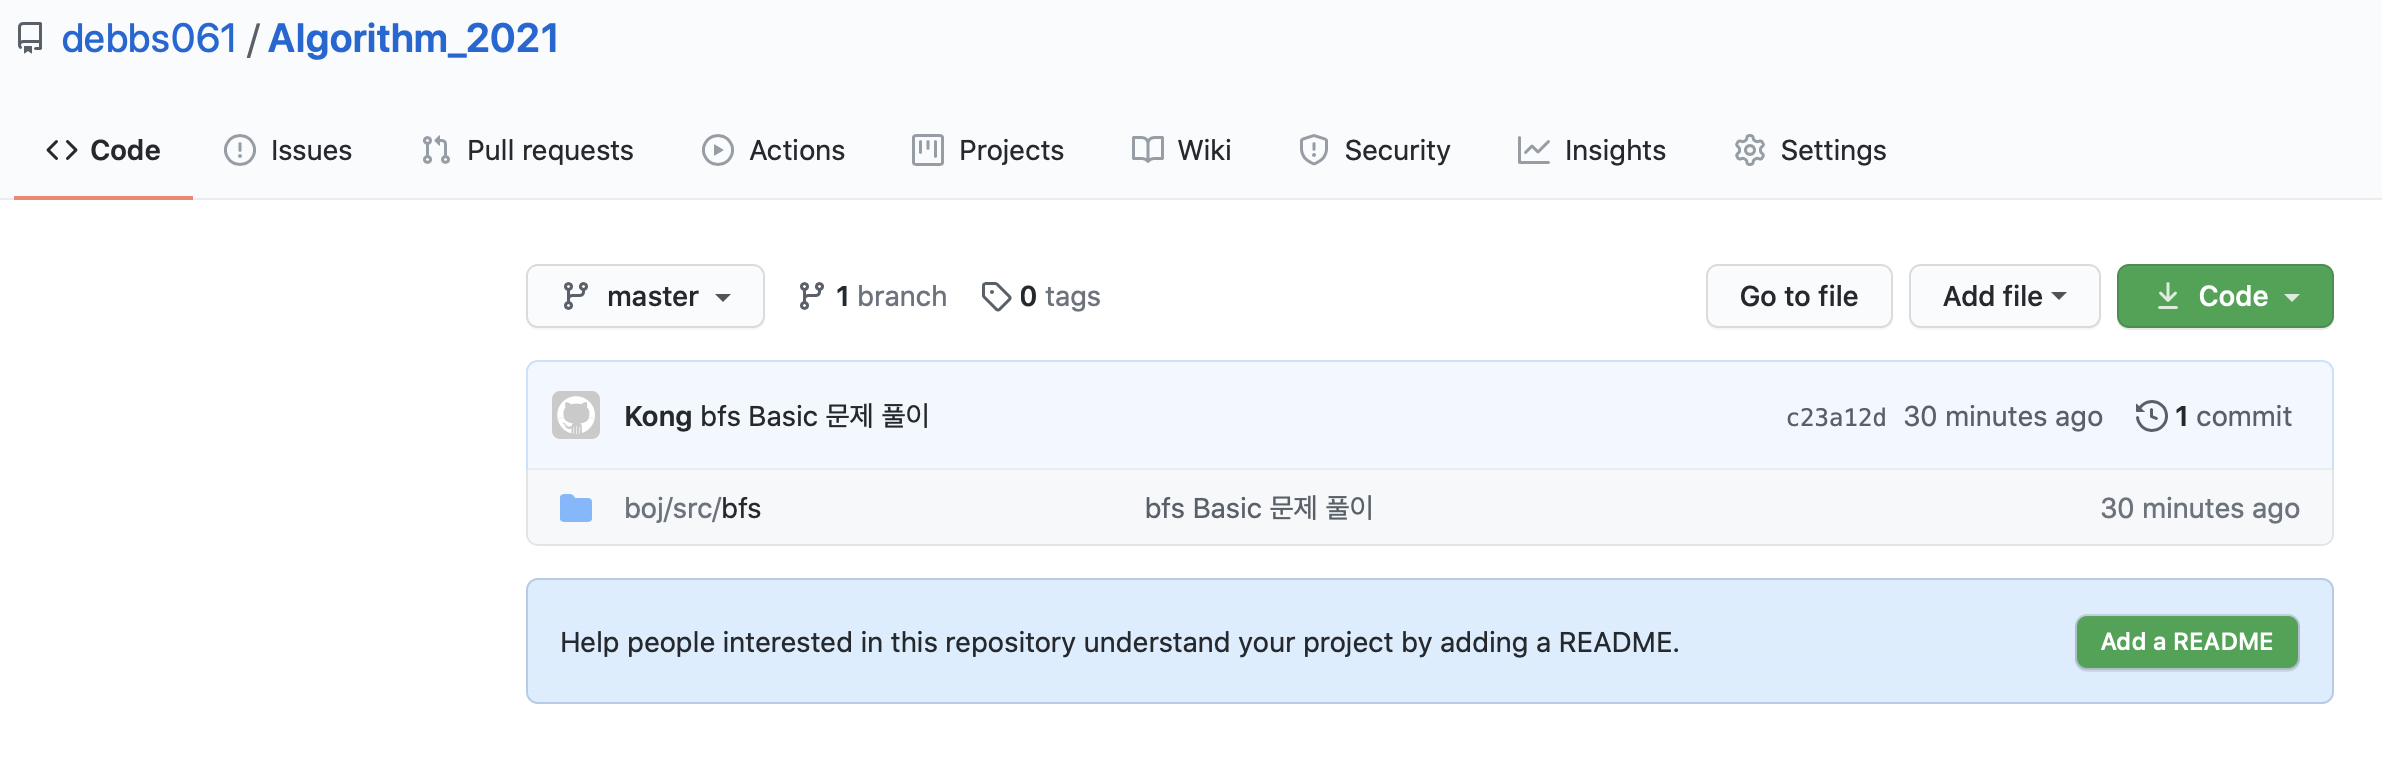Open the boj/src/bfs row commit message
This screenshot has width=2382, height=768.
(x=1259, y=508)
